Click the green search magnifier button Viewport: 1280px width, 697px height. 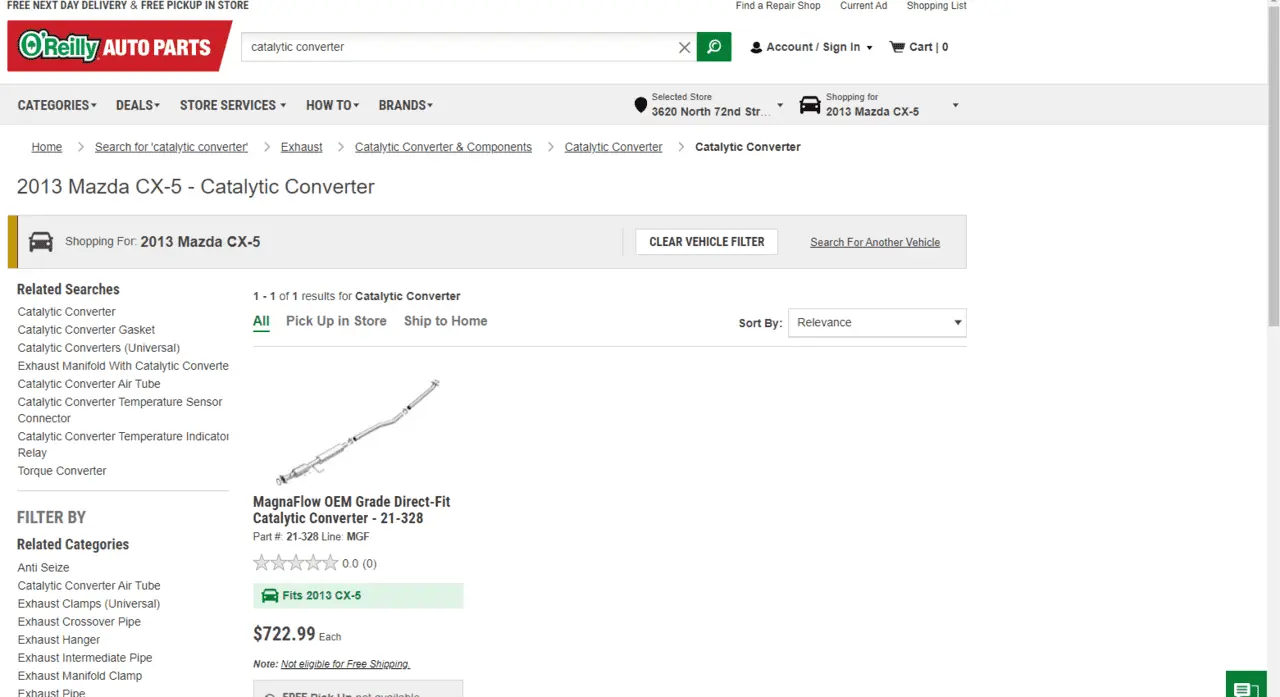(714, 47)
